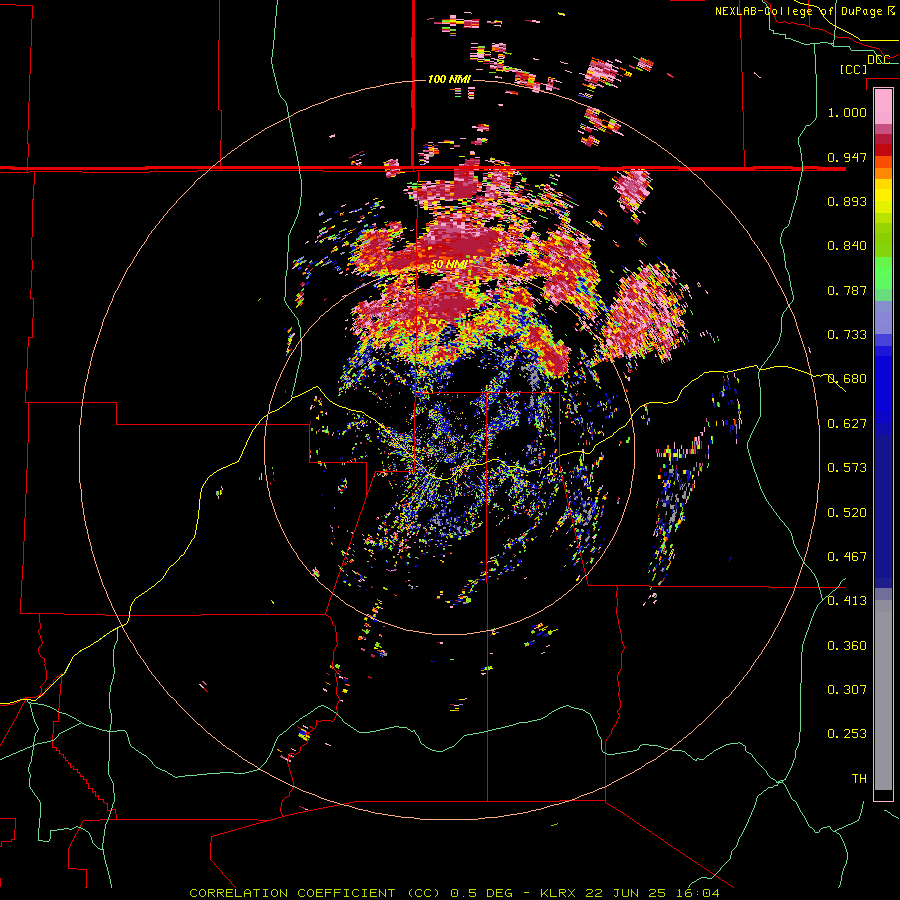Select the 1.000 value on the scale
The image size is (900, 900).
coord(847,112)
